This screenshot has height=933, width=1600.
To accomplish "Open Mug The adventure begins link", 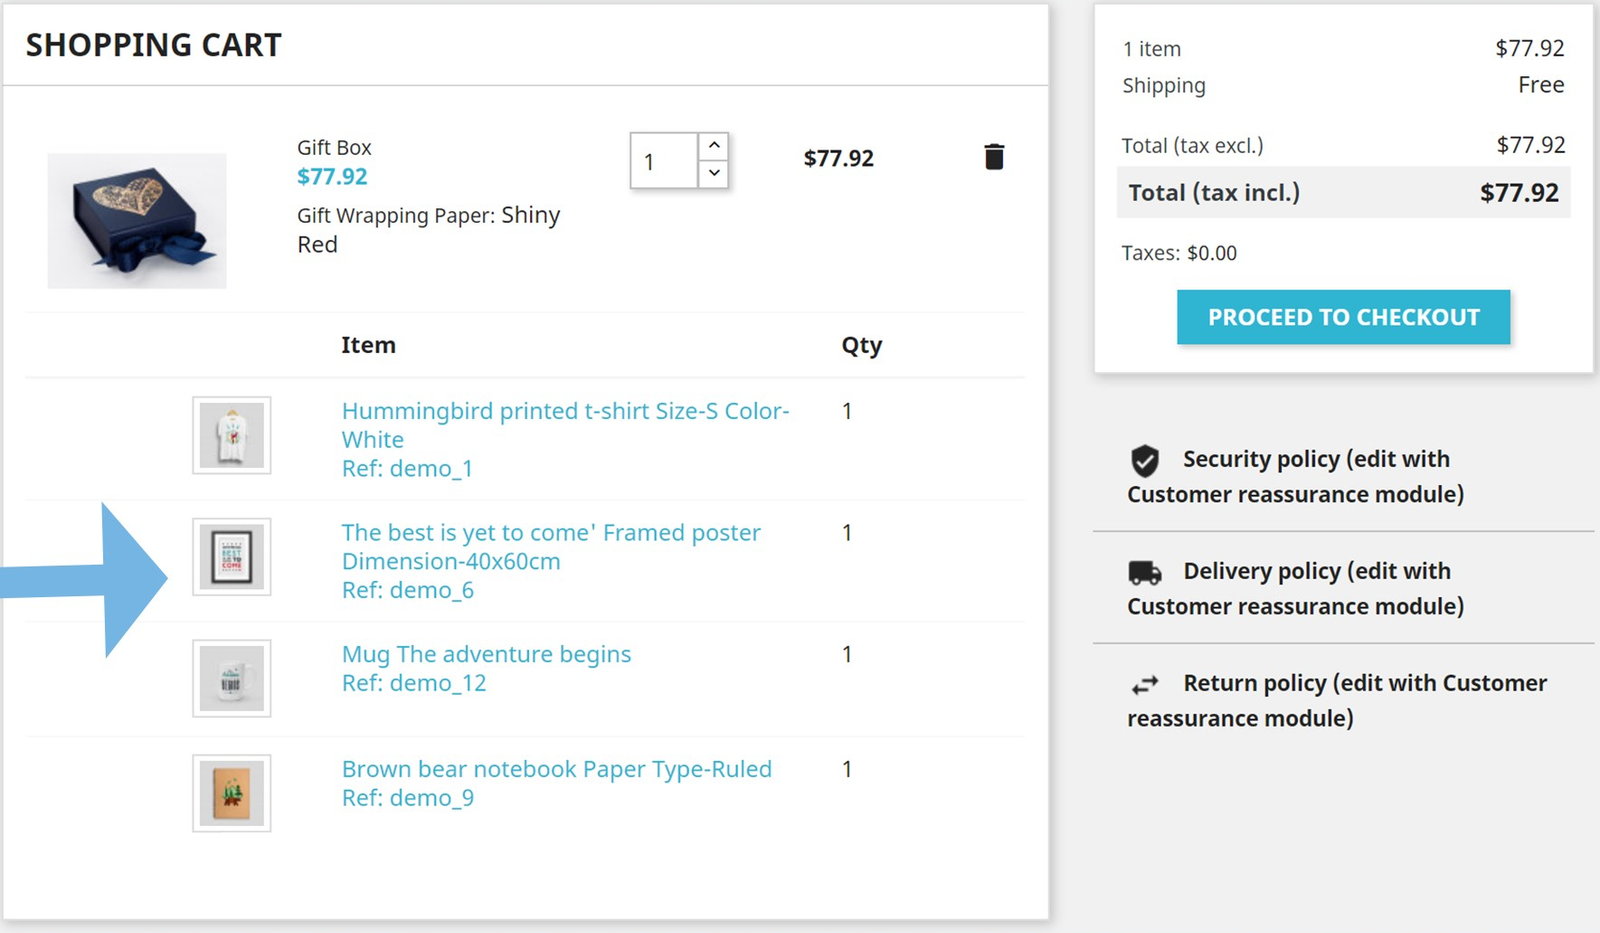I will click(486, 654).
